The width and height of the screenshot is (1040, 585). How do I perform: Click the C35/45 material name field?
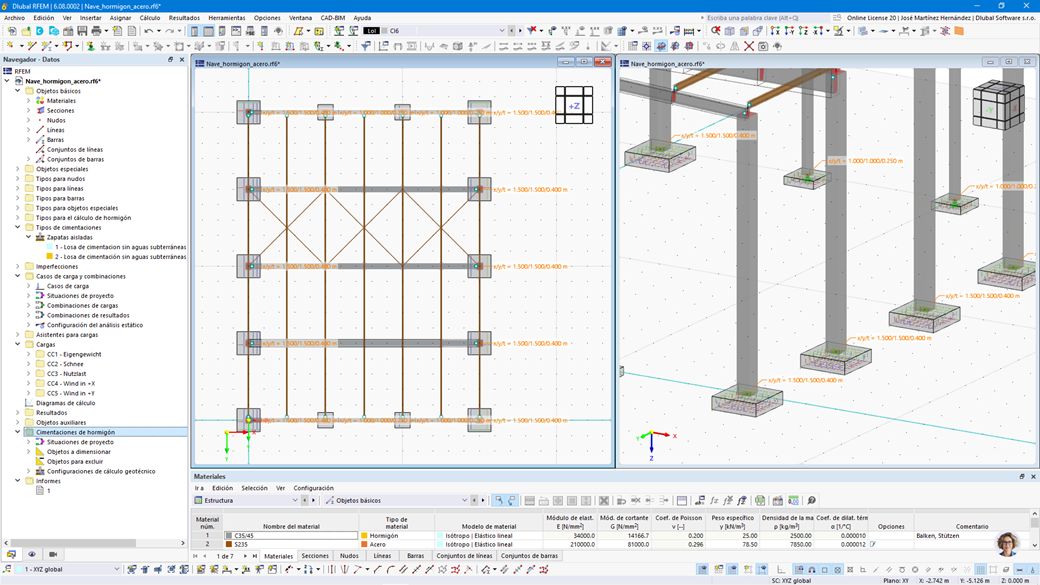(291, 535)
